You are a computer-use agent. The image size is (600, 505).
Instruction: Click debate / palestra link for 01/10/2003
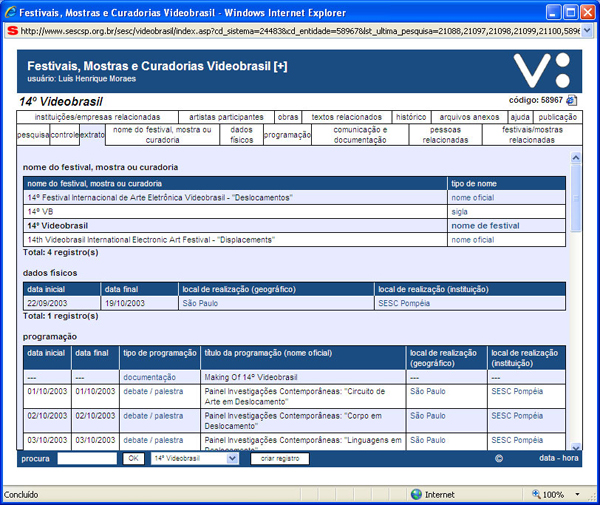click(153, 391)
